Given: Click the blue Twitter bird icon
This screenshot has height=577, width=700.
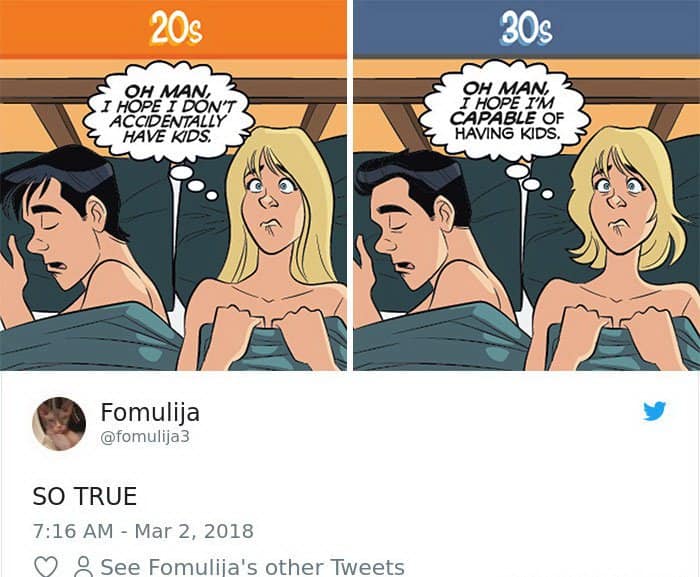Looking at the screenshot, I should click(654, 411).
